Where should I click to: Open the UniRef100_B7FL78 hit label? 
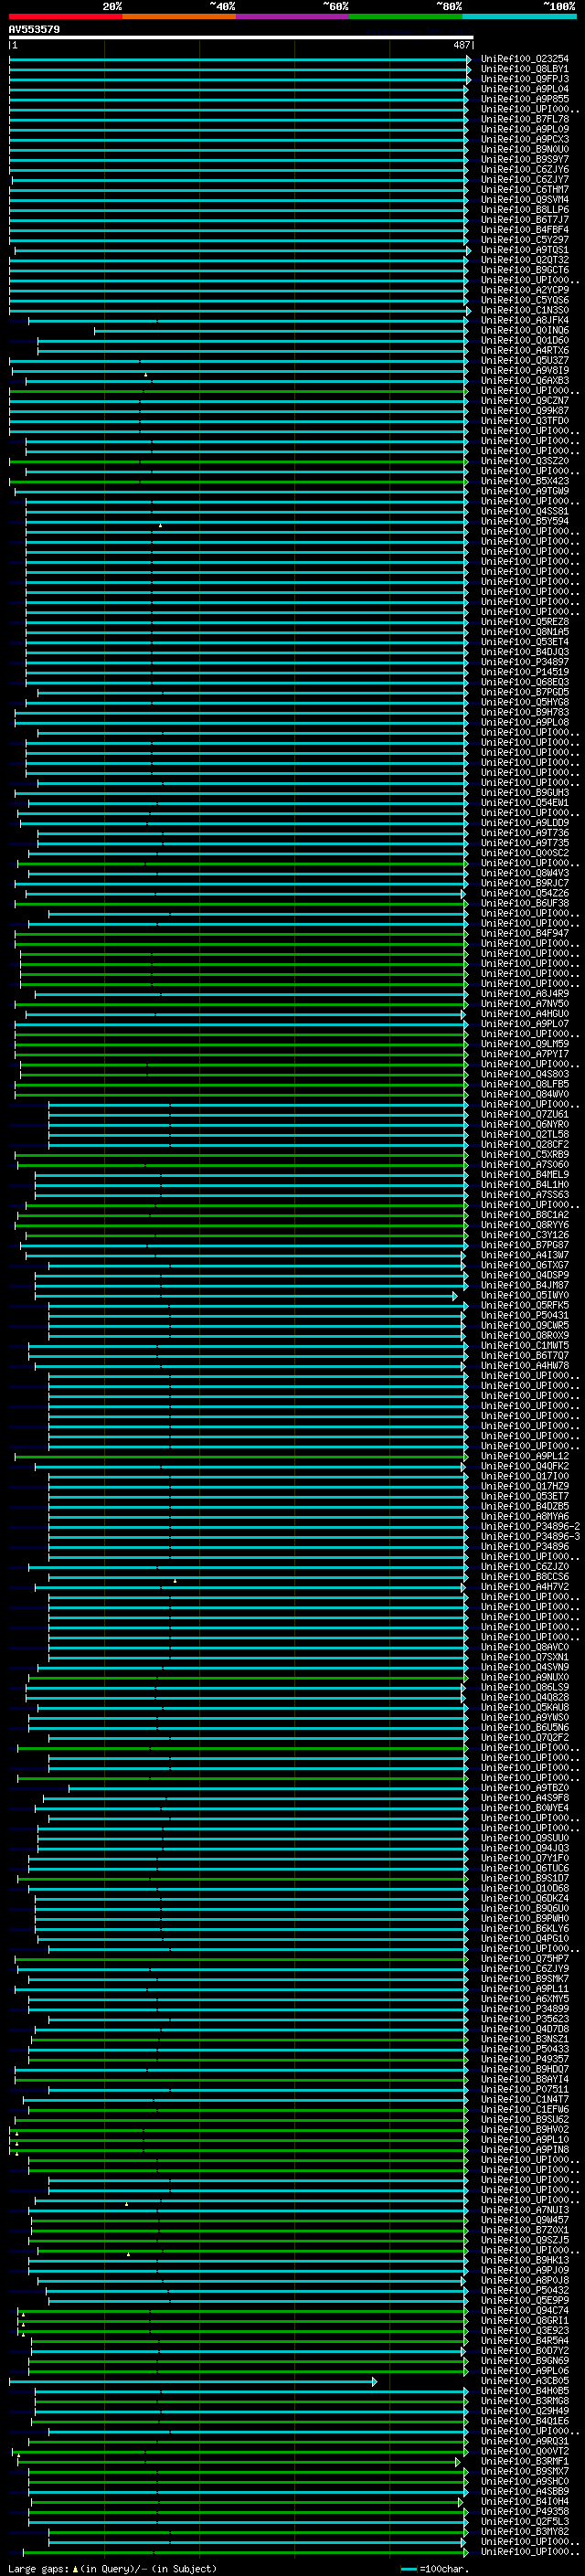pyautogui.click(x=524, y=119)
